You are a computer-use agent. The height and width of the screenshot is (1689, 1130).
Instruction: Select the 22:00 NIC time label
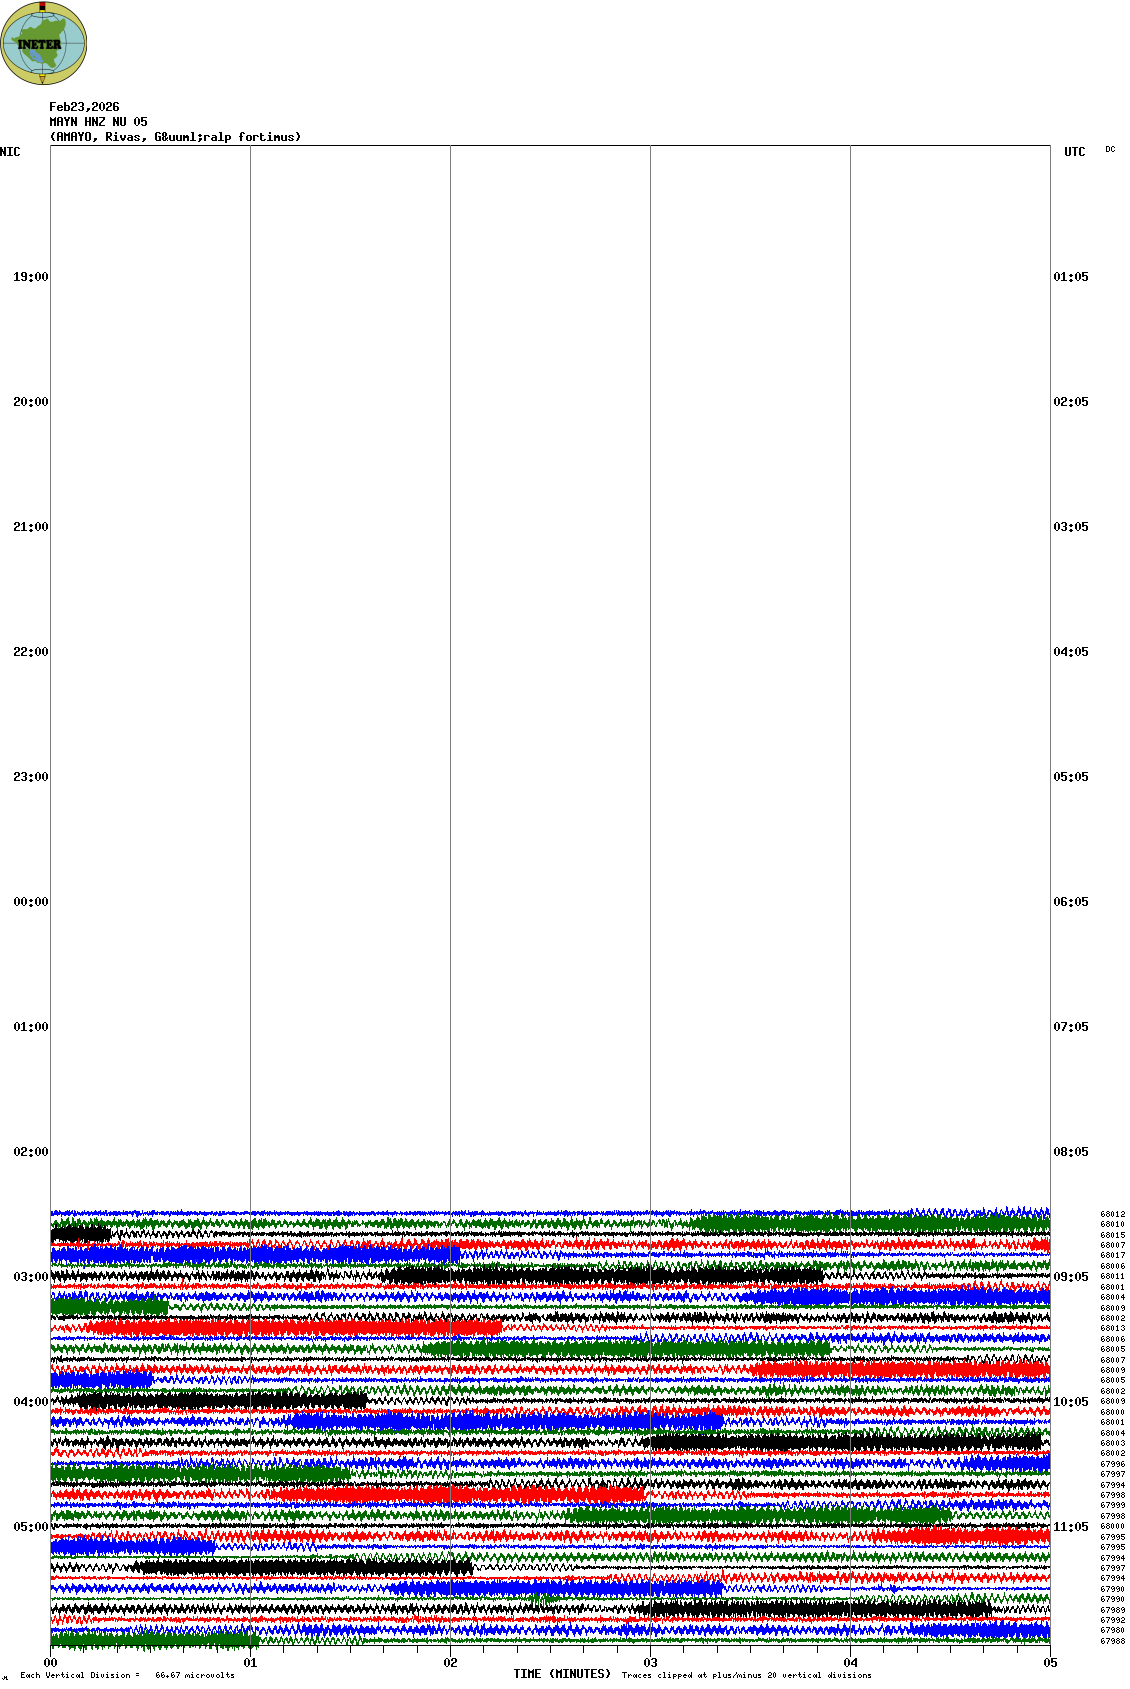(x=30, y=652)
